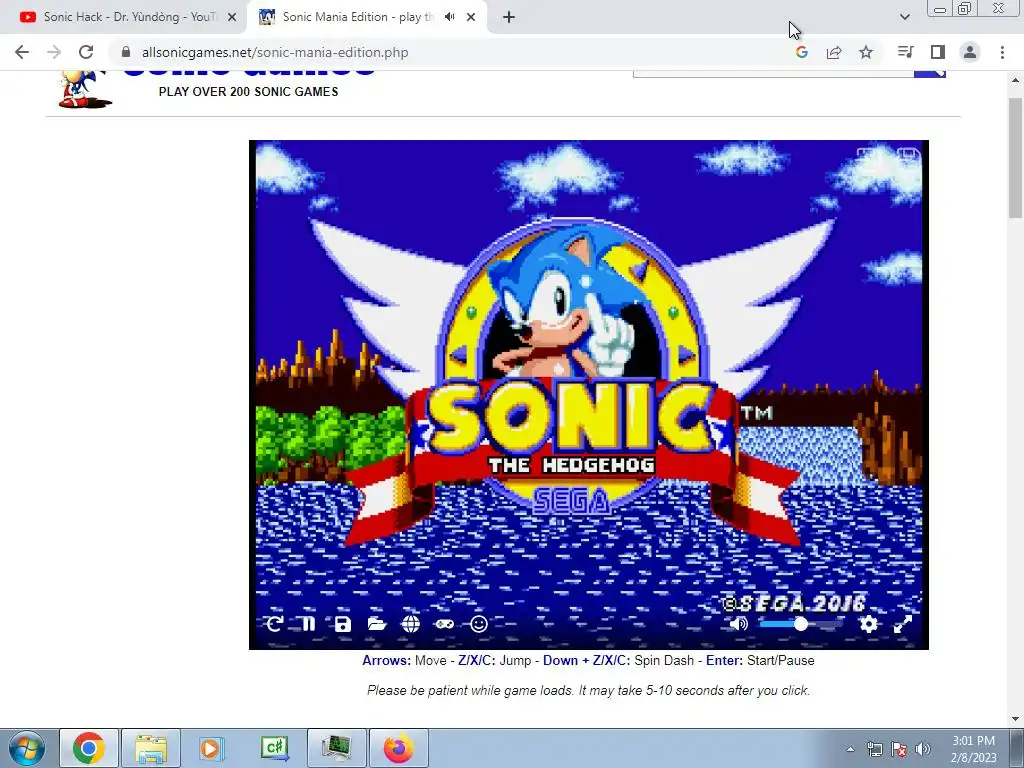This screenshot has width=1024, height=768.
Task: Toggle the browser side panel
Action: (938, 52)
